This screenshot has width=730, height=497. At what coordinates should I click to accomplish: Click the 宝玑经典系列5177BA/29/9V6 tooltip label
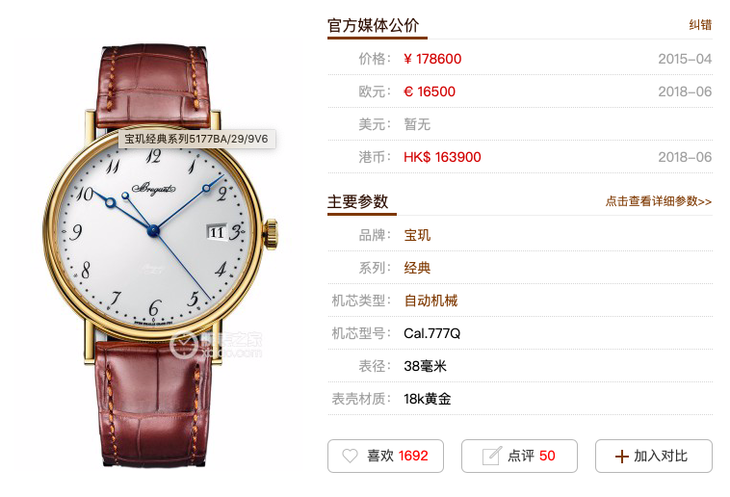[x=196, y=139]
